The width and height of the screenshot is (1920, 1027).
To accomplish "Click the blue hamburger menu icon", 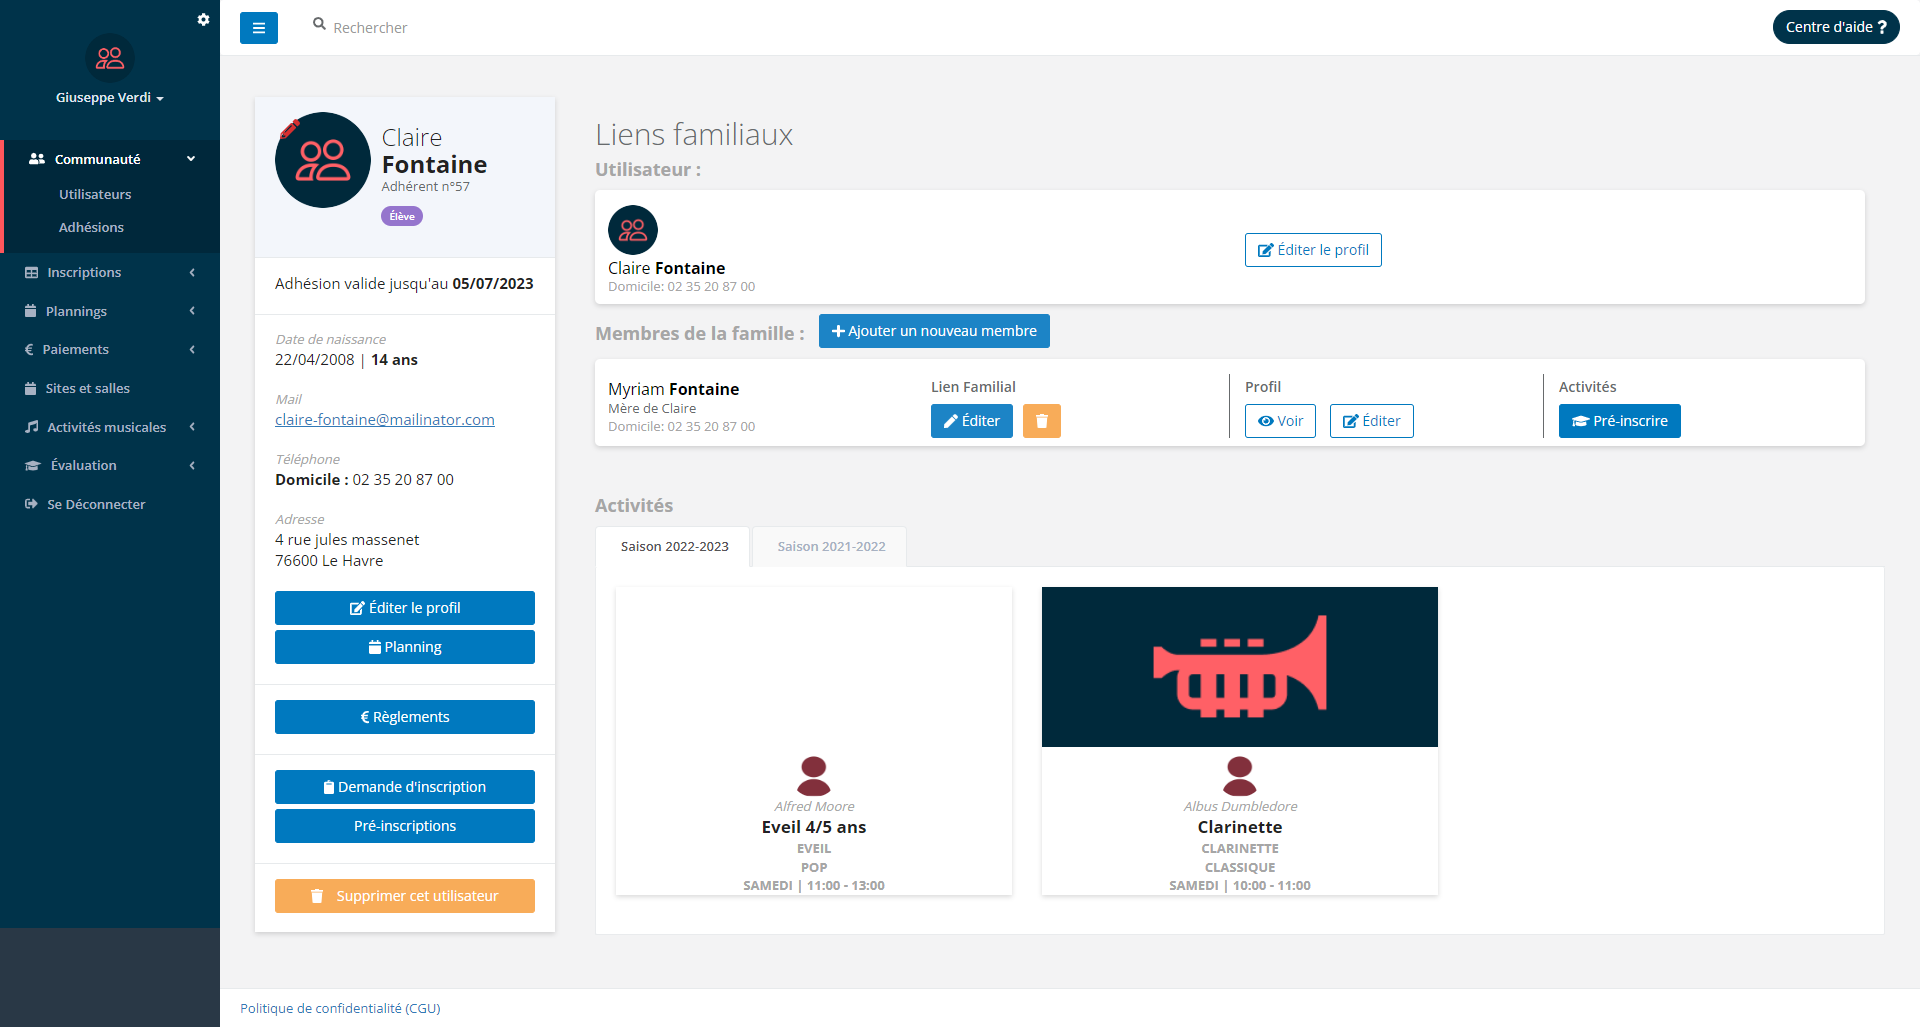I will pyautogui.click(x=259, y=28).
